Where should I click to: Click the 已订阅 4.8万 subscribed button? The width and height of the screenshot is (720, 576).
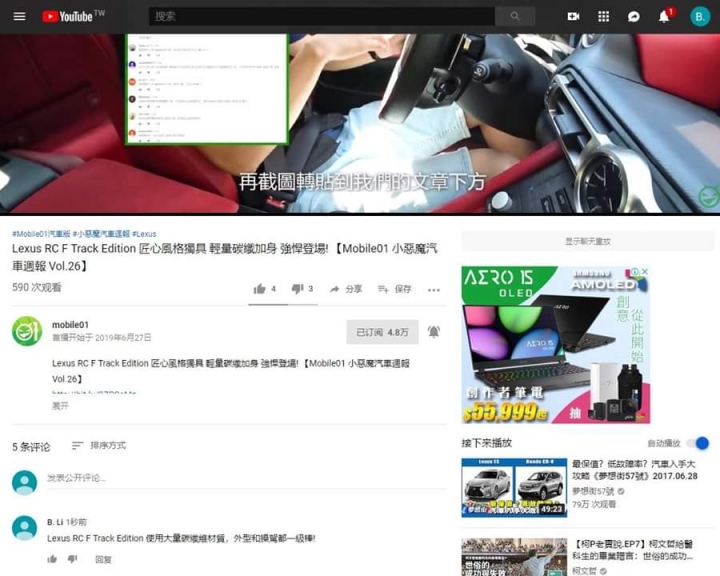(x=382, y=332)
